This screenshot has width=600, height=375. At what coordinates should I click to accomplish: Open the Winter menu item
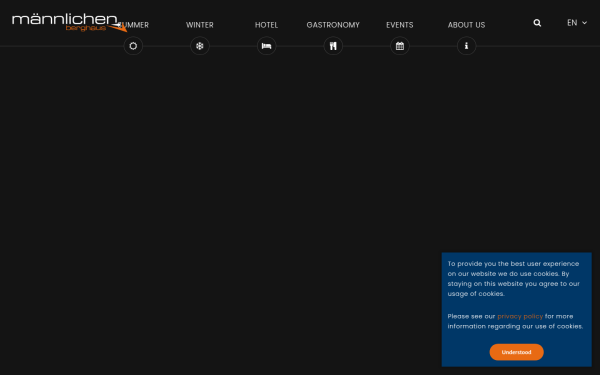point(200,25)
